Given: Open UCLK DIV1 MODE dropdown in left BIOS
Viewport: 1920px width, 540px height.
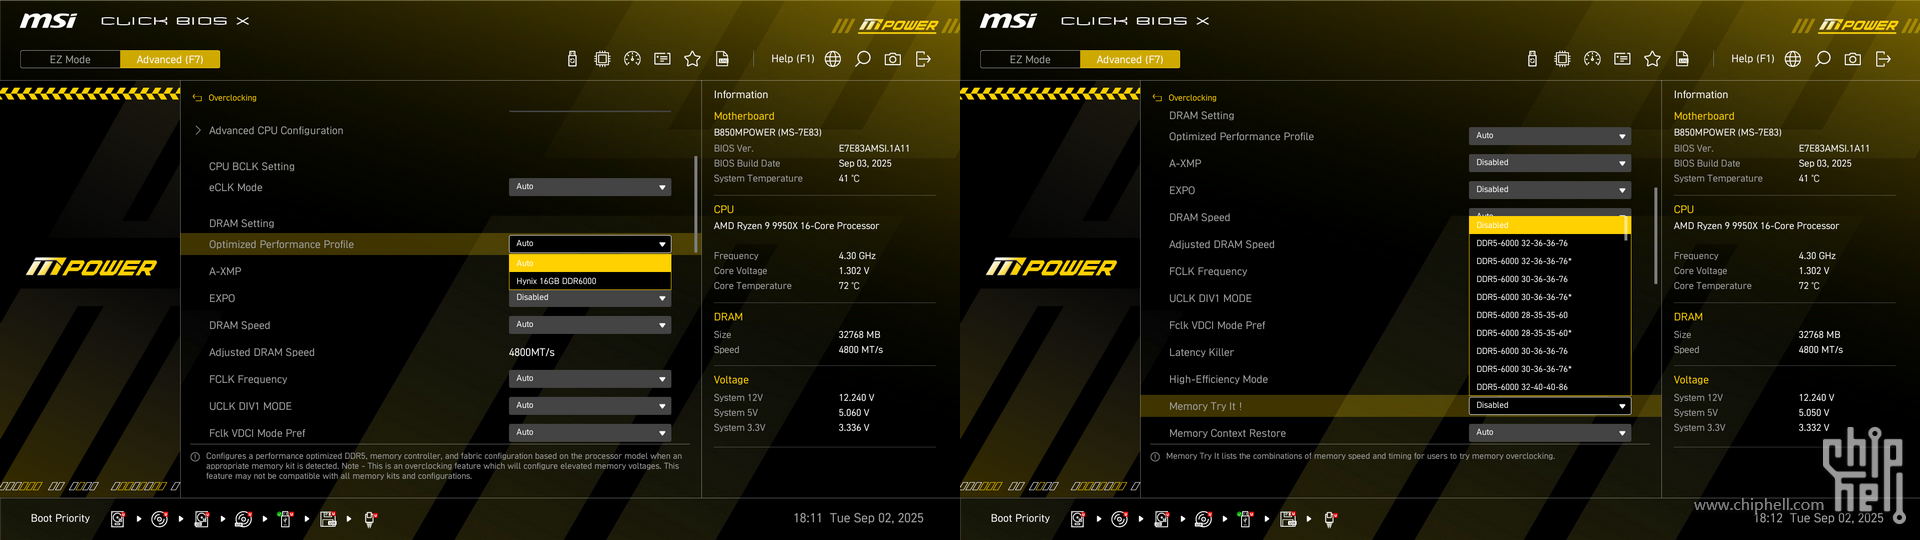Looking at the screenshot, I should point(590,406).
